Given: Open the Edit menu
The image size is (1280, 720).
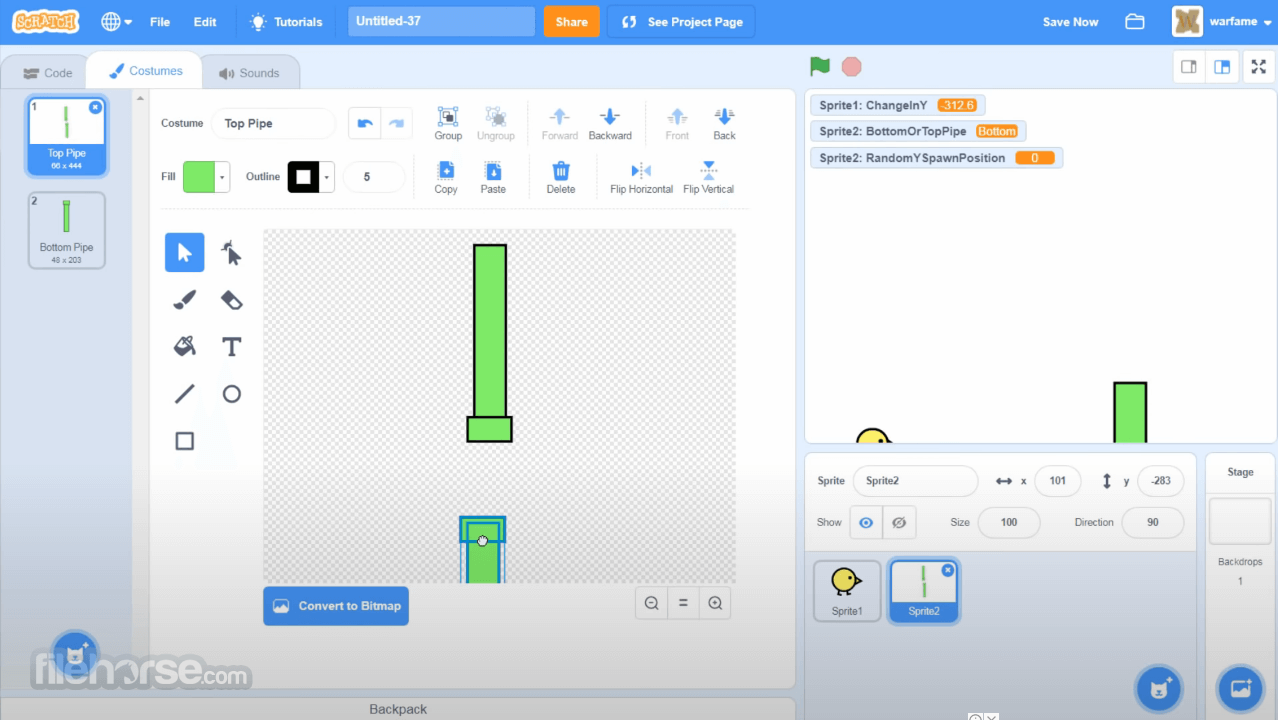Looking at the screenshot, I should [x=205, y=22].
